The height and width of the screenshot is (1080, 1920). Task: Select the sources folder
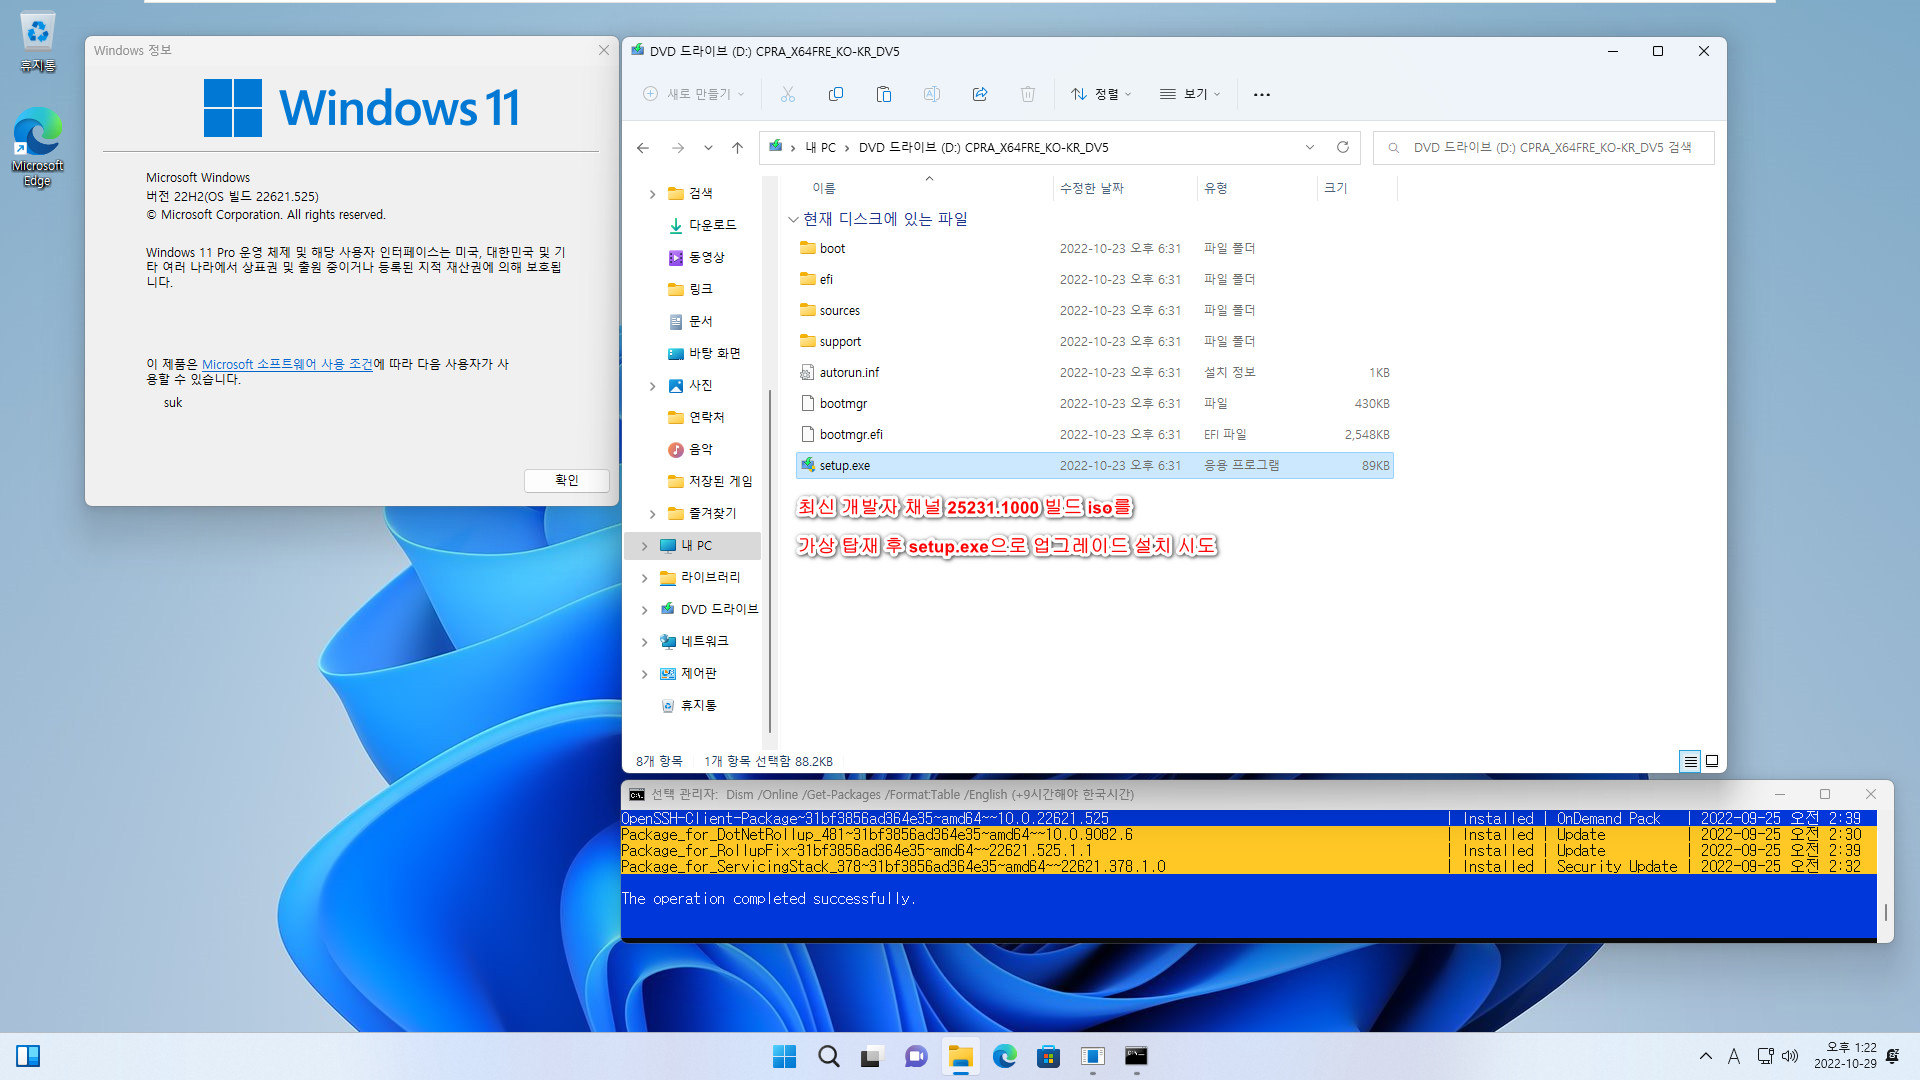click(839, 310)
